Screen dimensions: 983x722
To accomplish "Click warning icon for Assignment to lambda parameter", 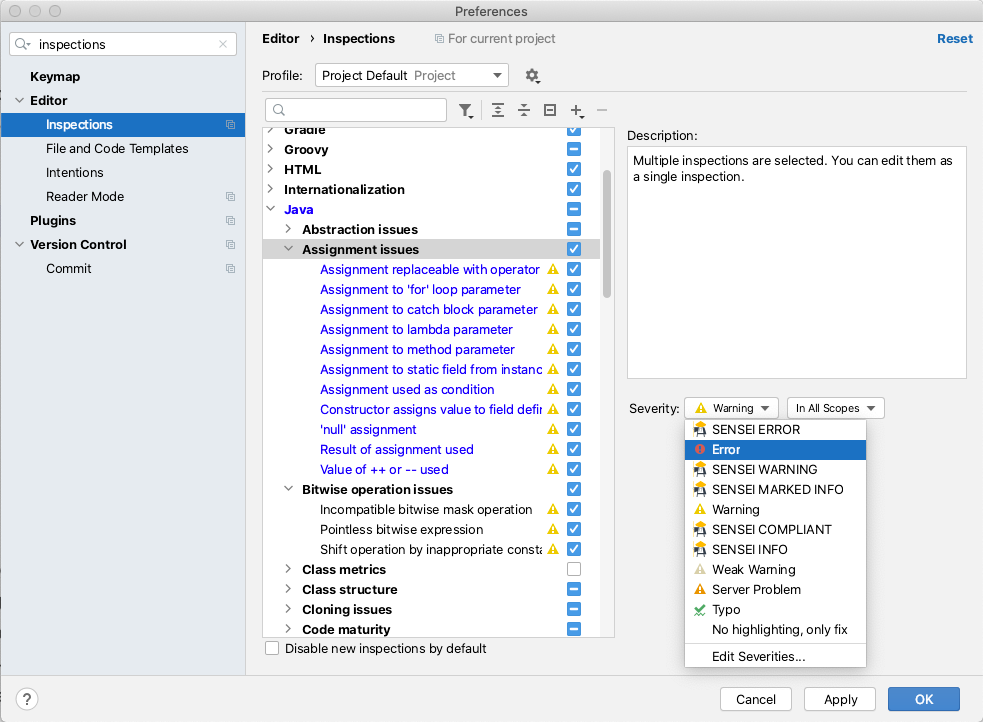I will (x=553, y=329).
